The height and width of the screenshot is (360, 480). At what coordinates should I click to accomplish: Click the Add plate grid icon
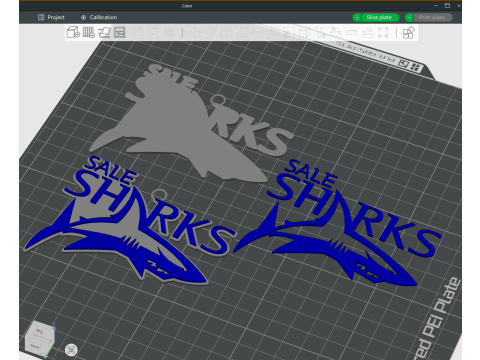pos(89,32)
